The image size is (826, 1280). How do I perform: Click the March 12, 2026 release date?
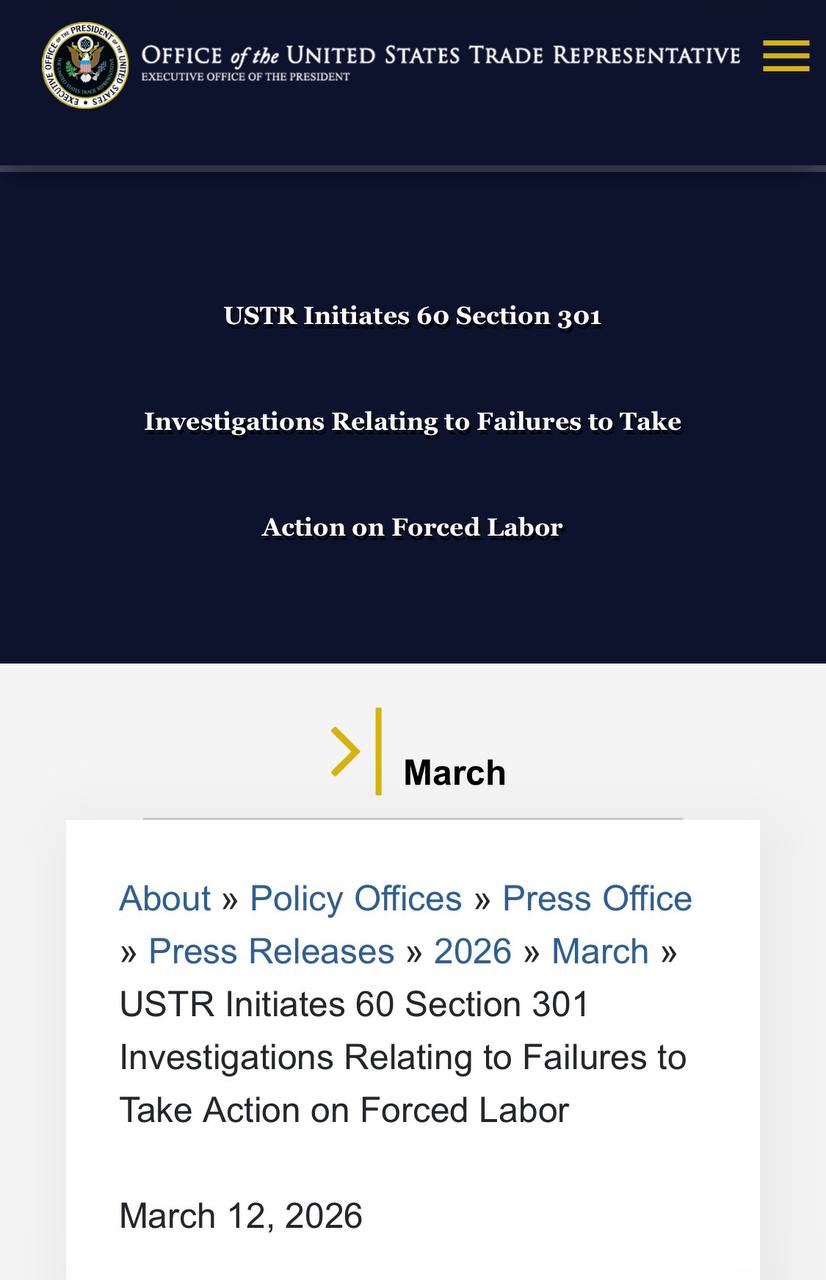[240, 1216]
